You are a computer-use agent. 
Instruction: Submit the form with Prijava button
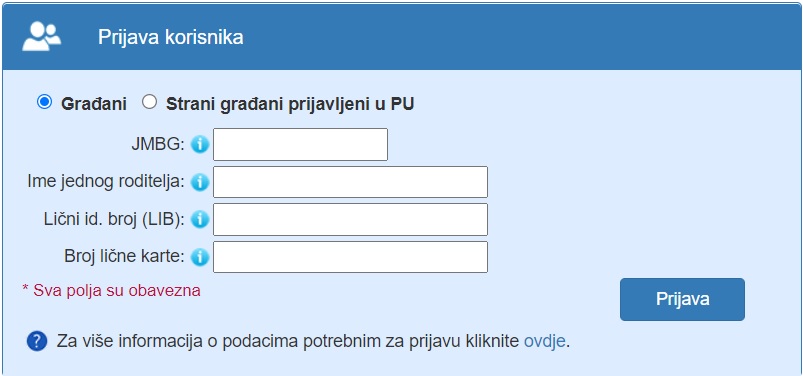(x=682, y=300)
